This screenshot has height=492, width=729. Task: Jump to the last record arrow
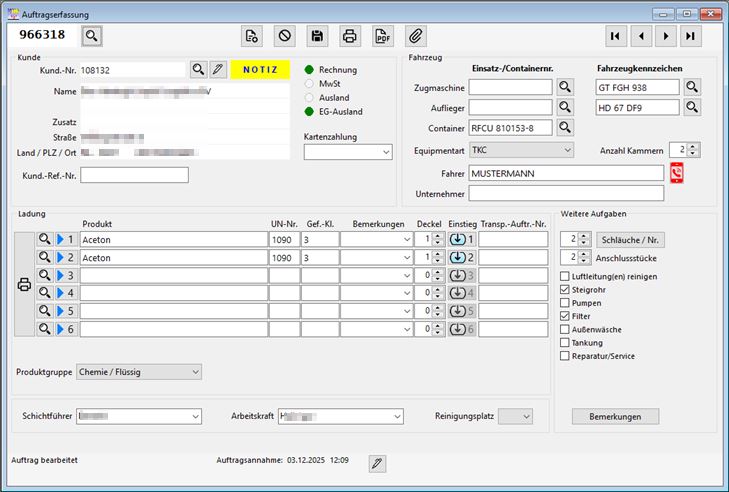(x=690, y=36)
